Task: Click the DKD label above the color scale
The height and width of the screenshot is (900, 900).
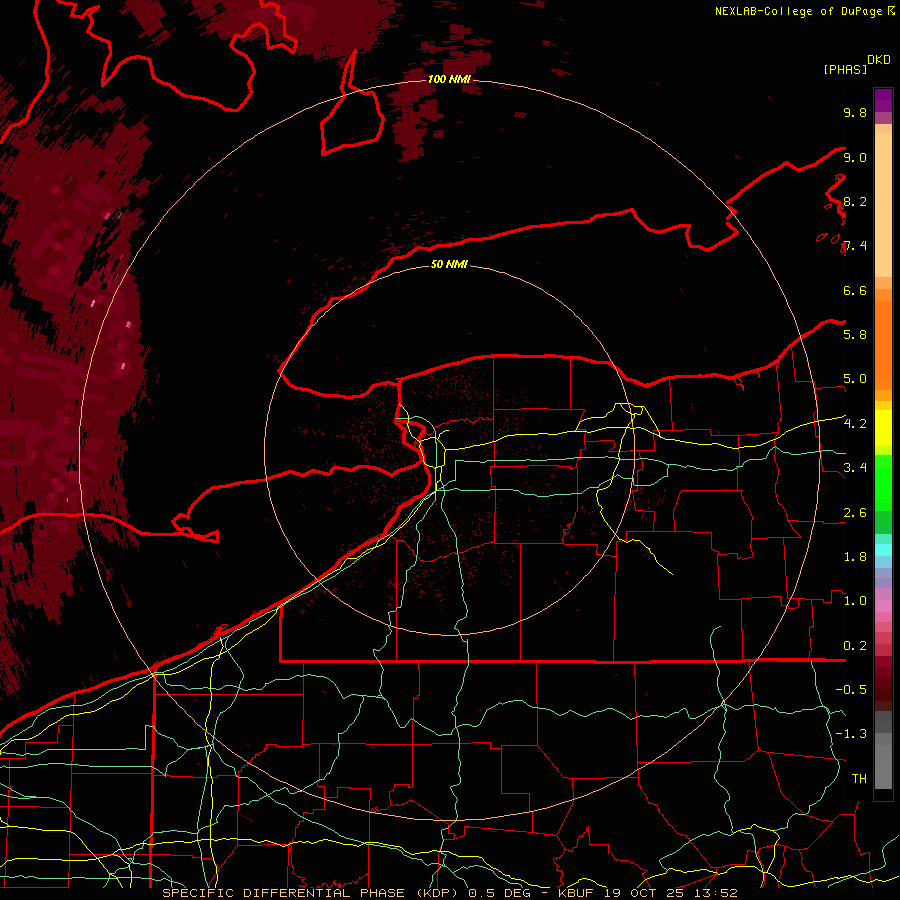Action: coord(879,60)
